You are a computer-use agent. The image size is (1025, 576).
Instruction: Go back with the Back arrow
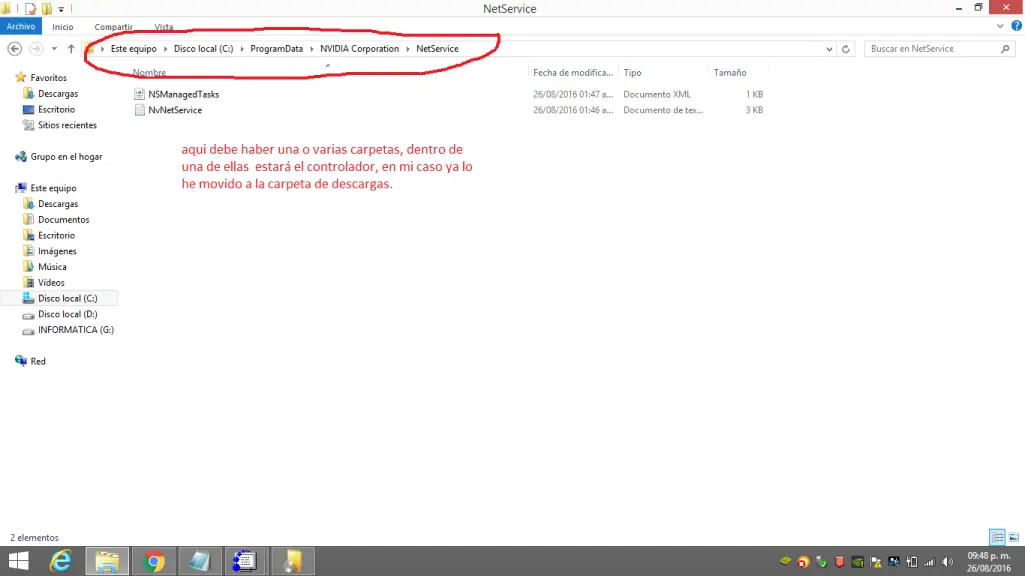(14, 48)
